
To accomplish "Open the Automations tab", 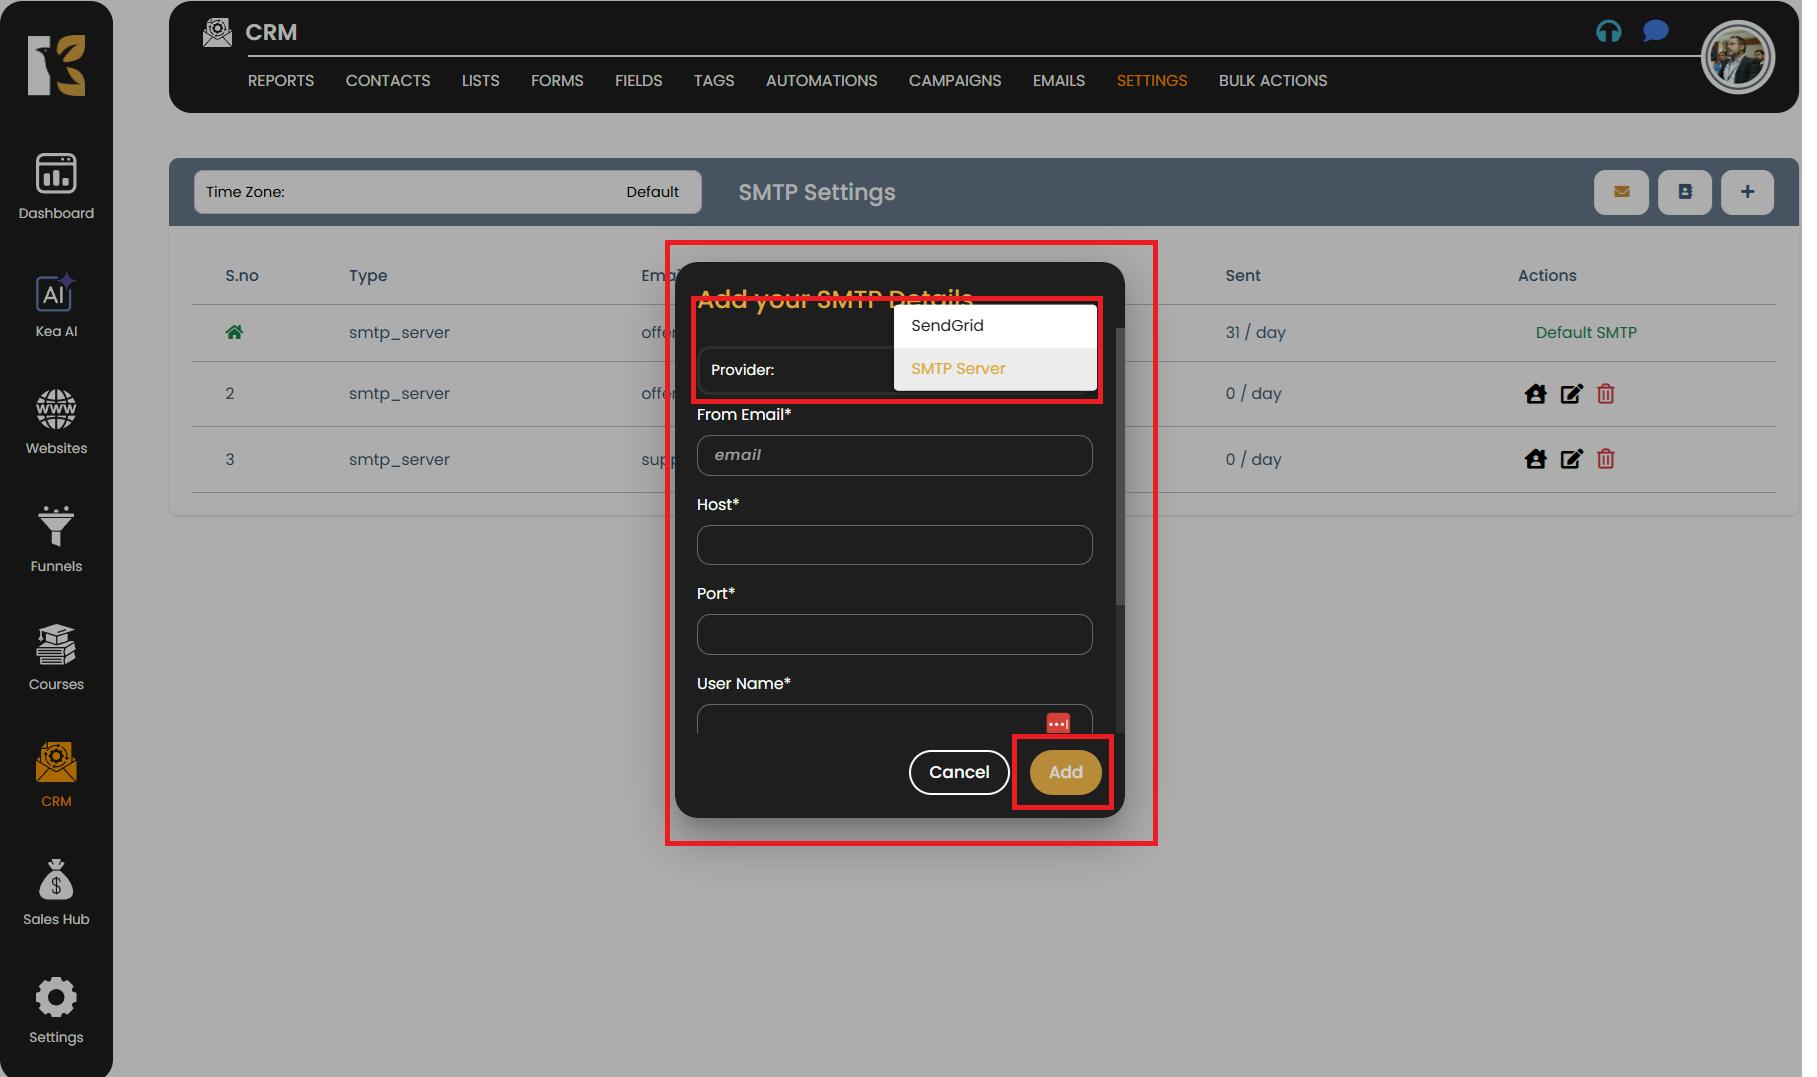I will (821, 81).
